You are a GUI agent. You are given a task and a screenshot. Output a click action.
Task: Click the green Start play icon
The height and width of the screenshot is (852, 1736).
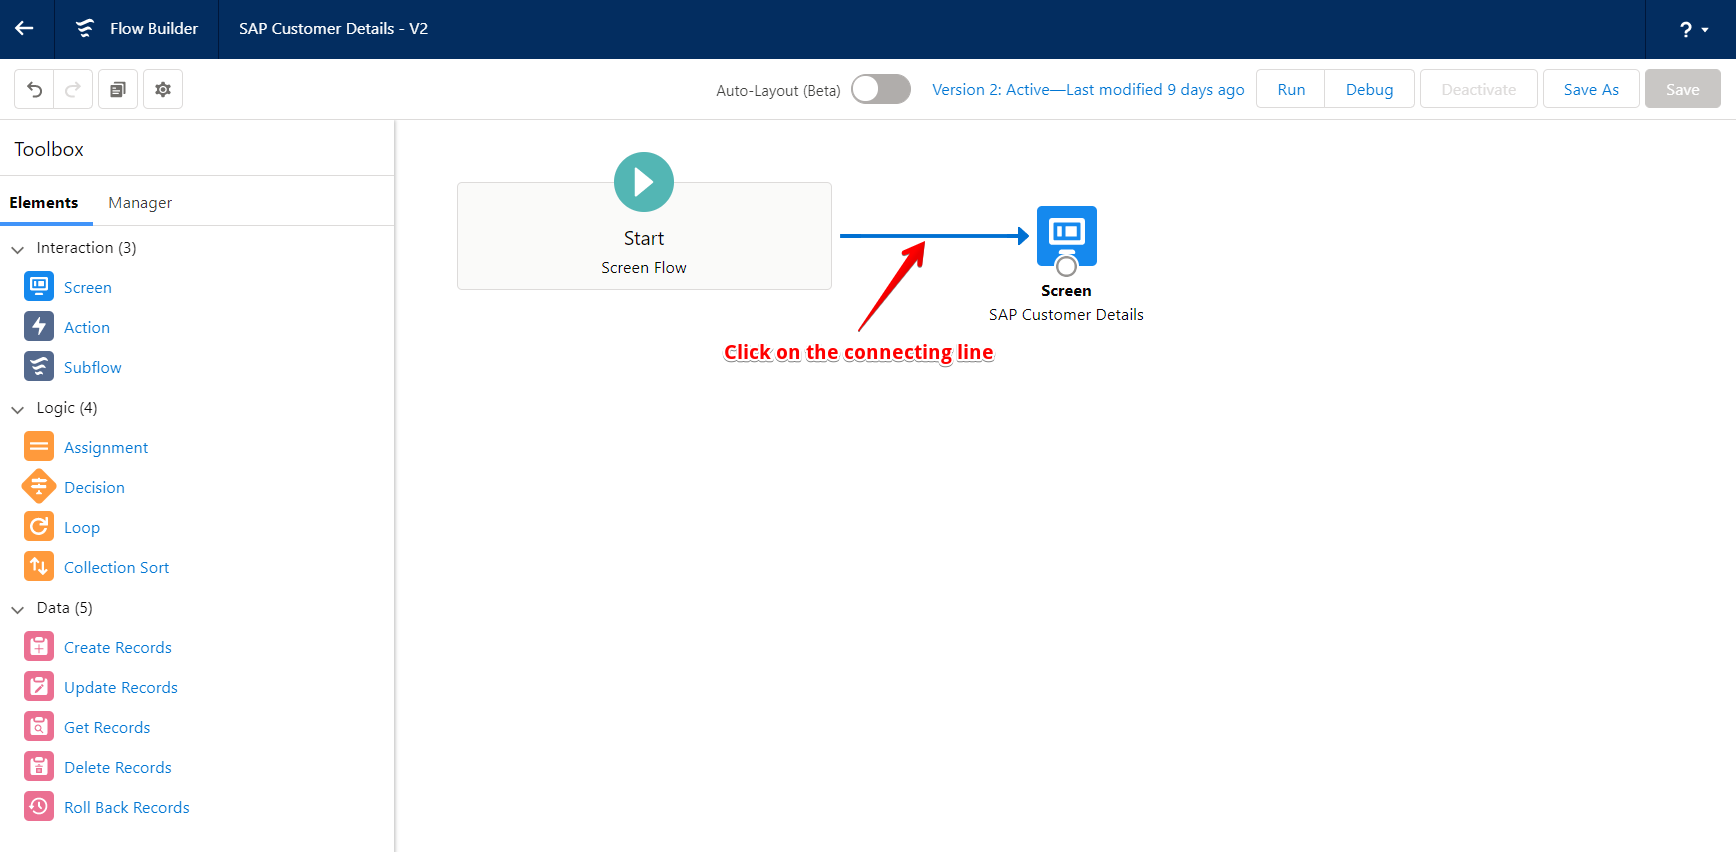644,182
